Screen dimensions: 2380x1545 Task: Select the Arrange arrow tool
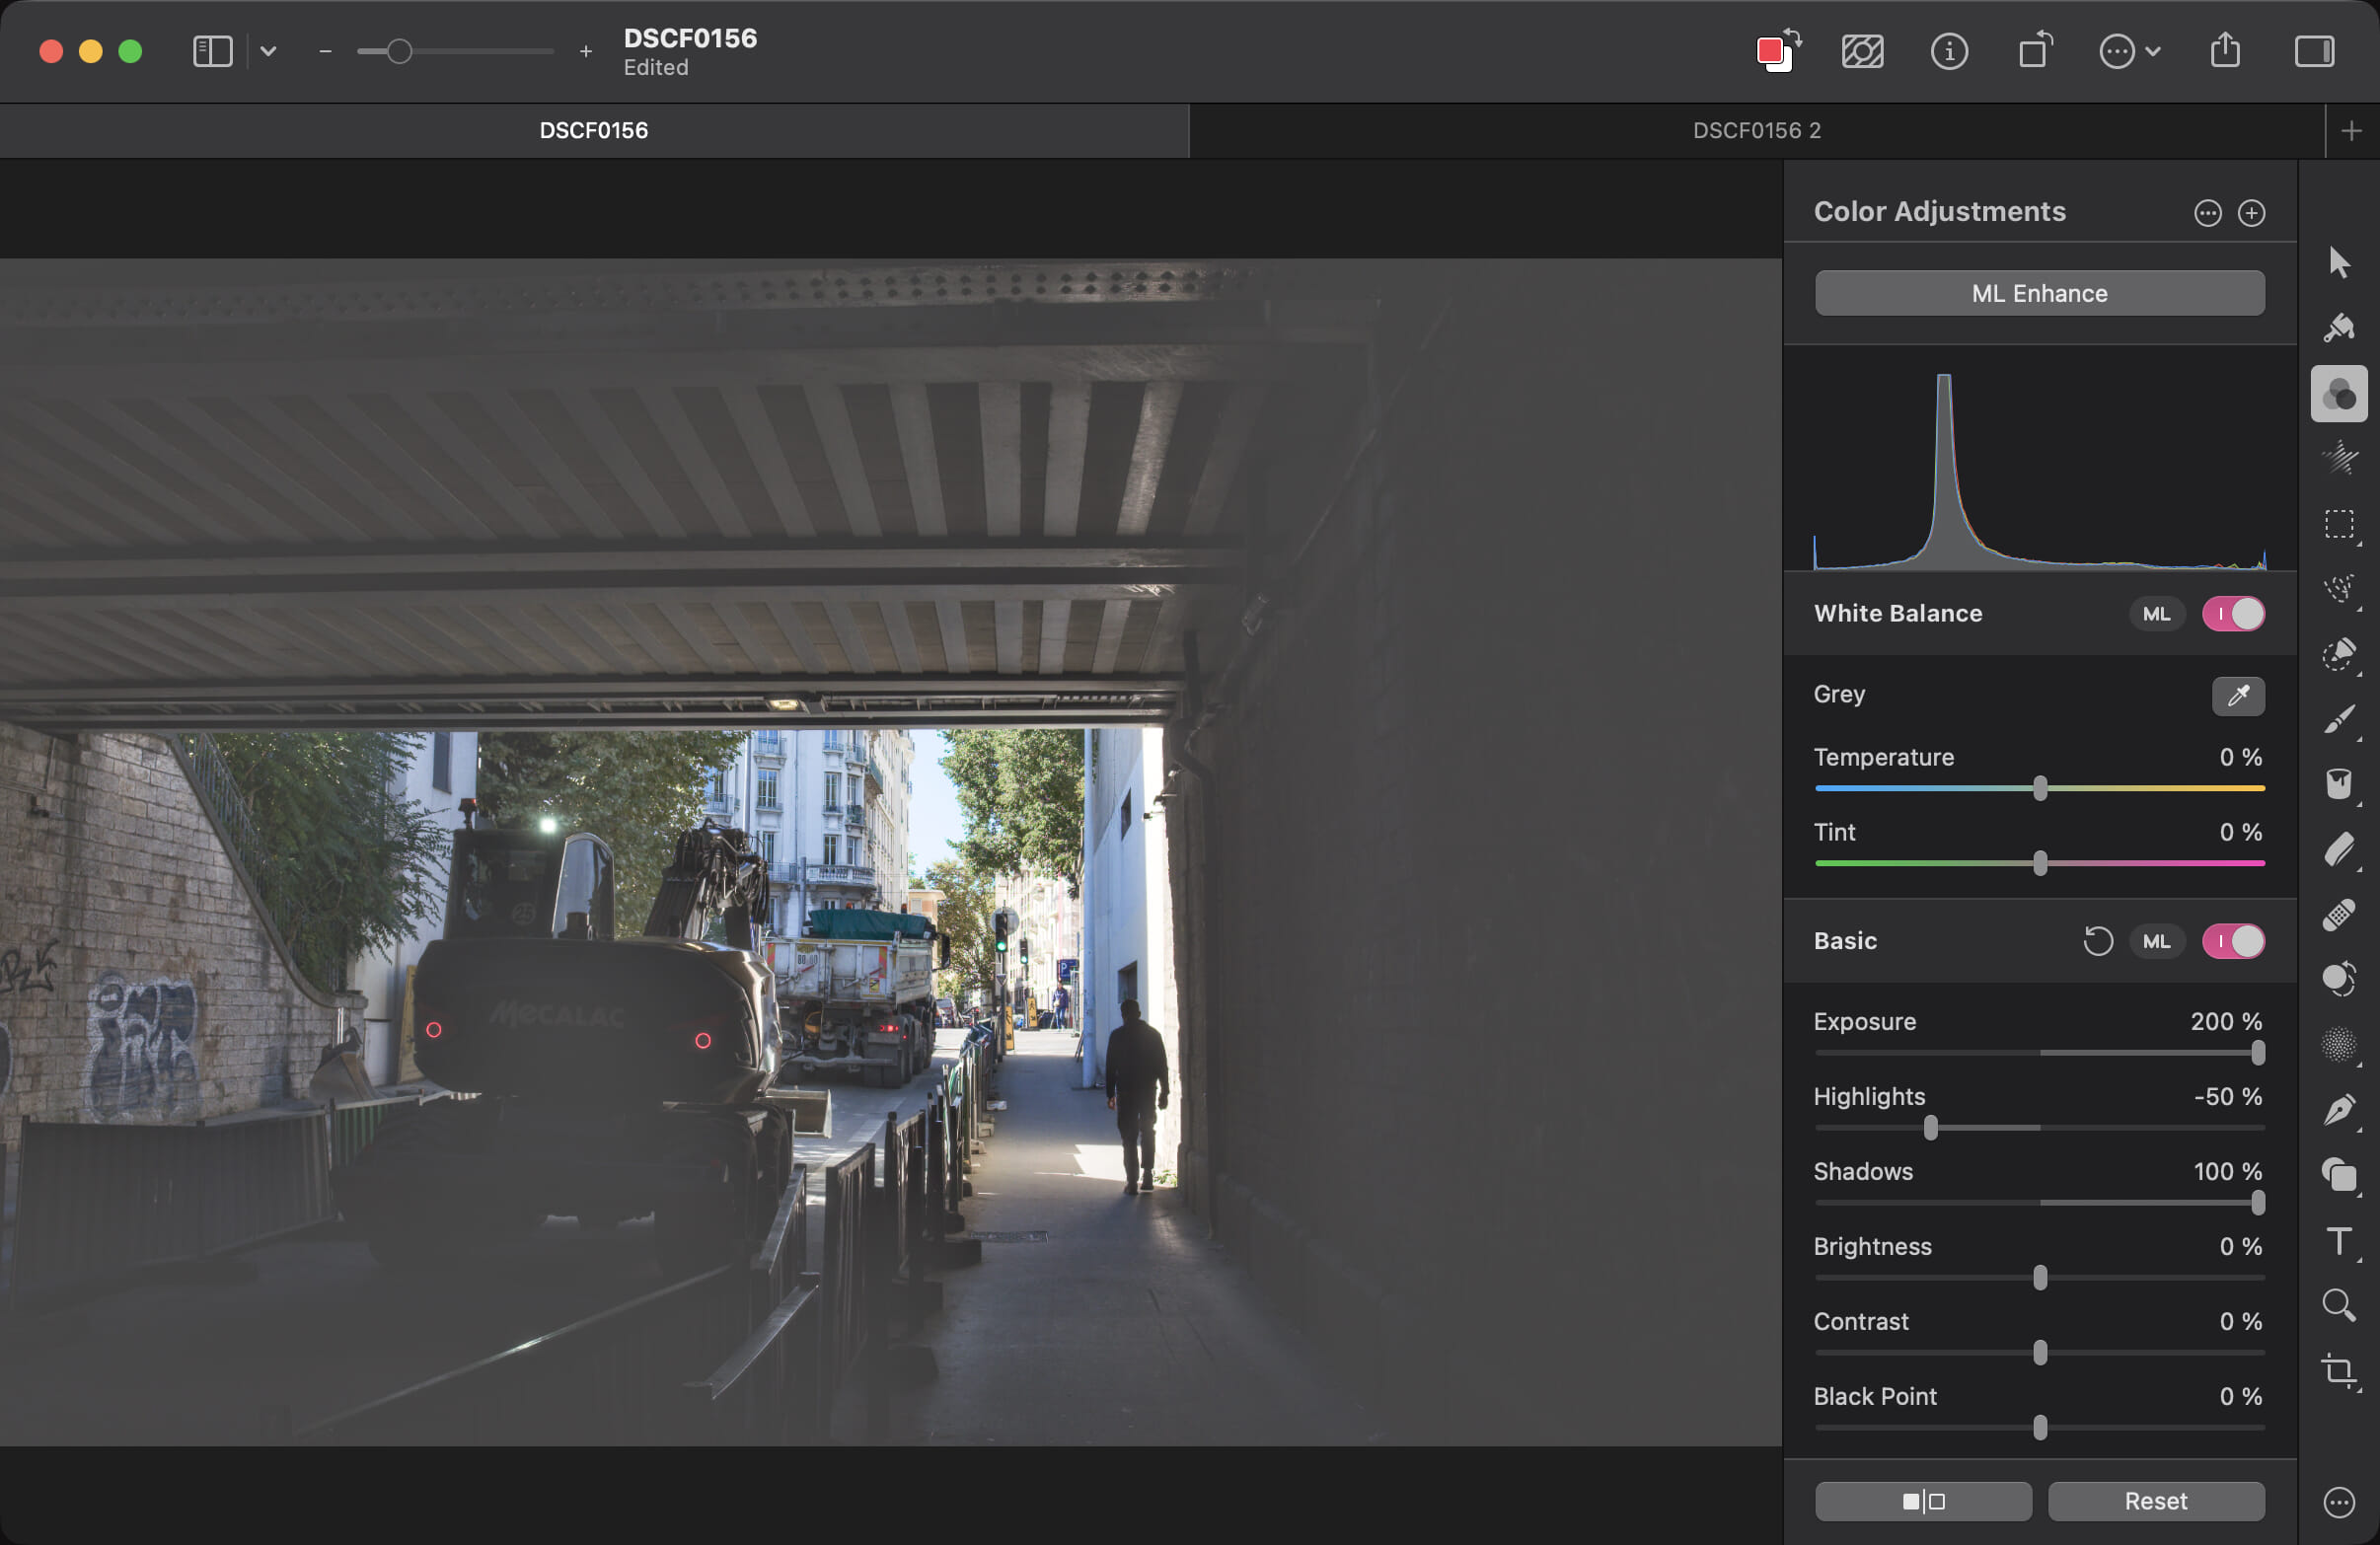coord(2339,263)
